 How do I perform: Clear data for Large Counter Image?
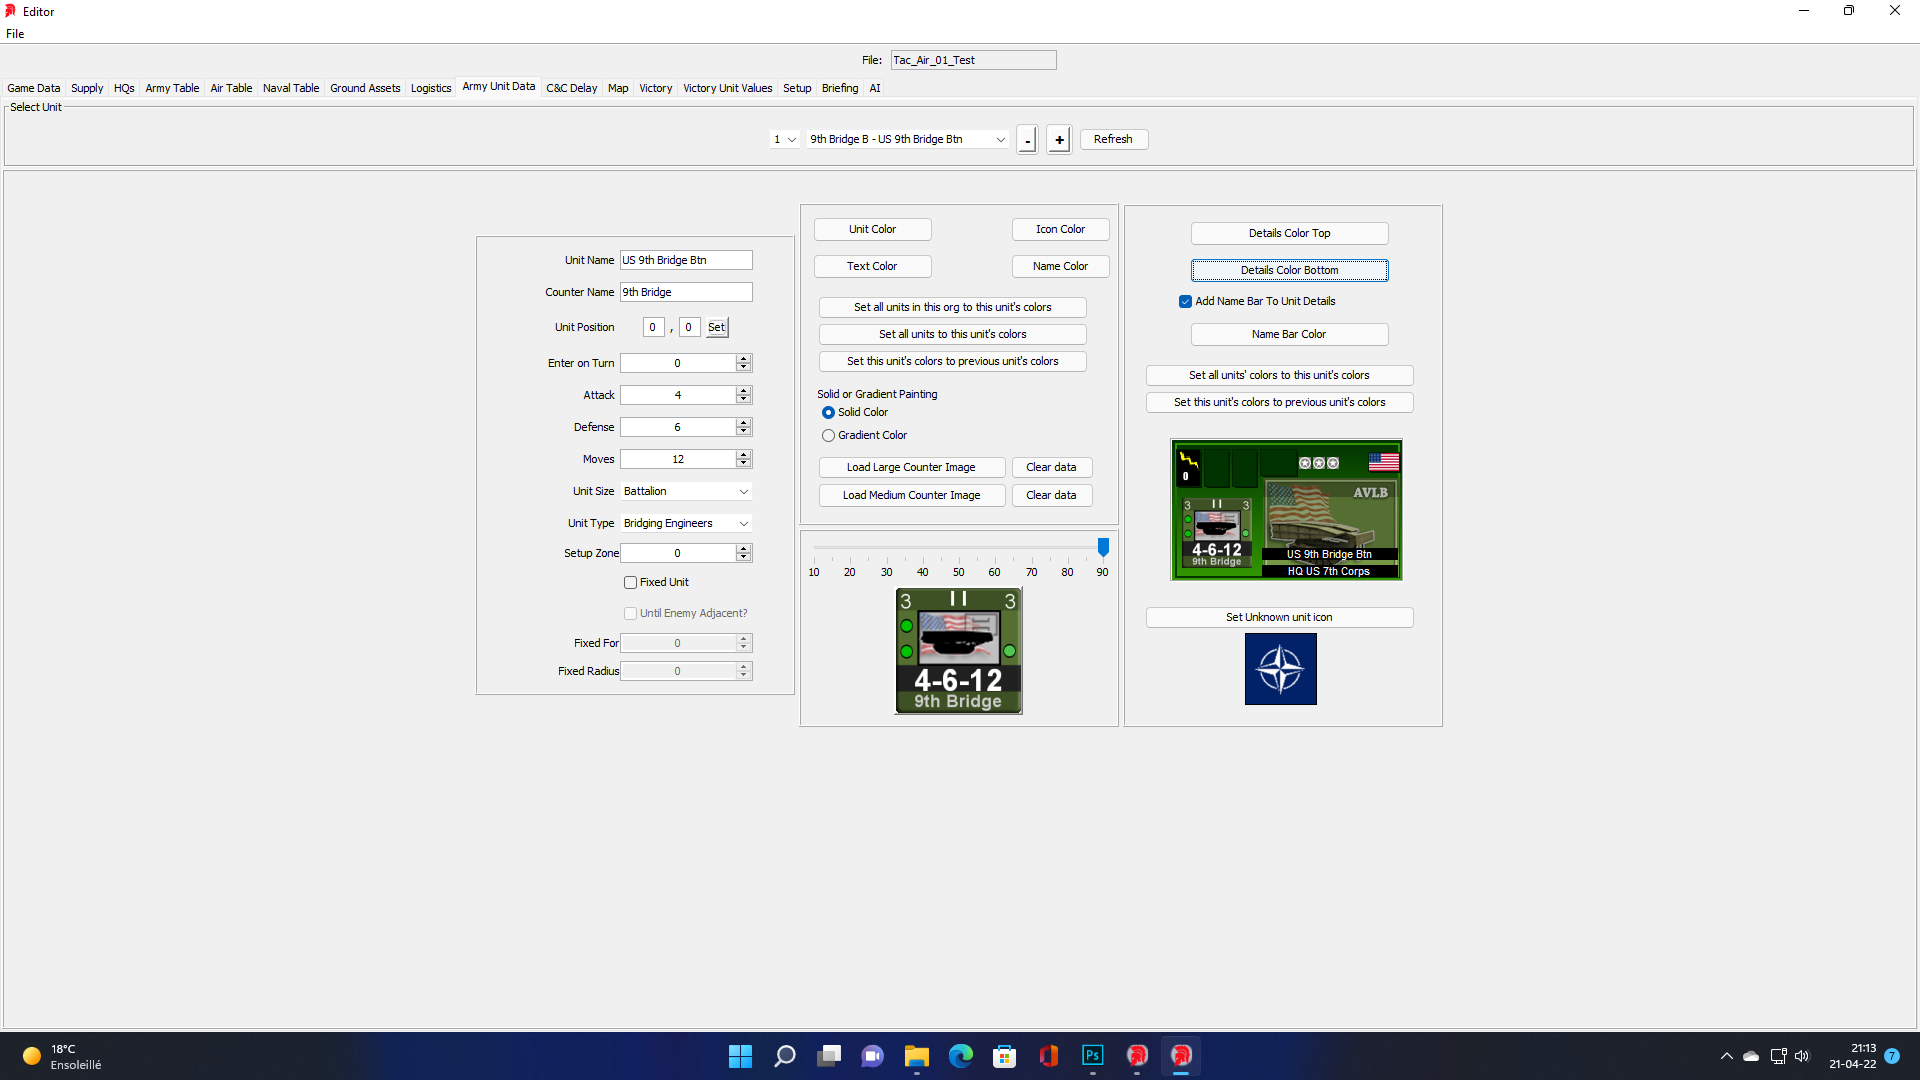click(1051, 467)
